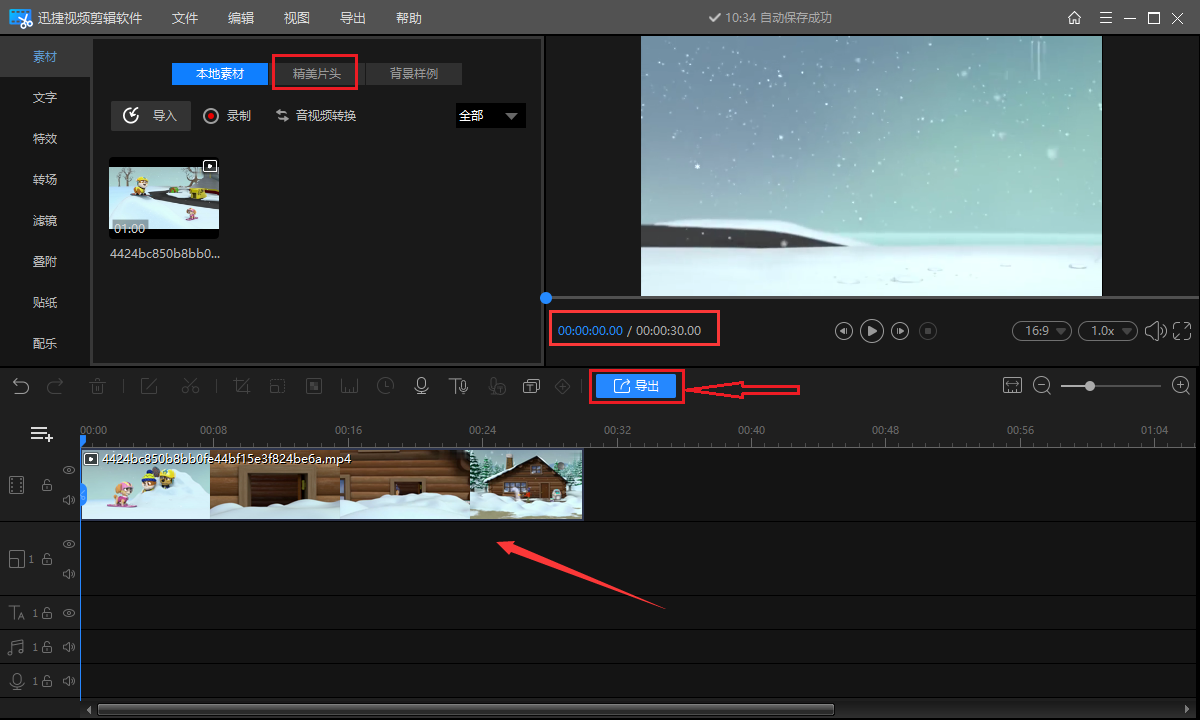Open the 转场 sidebar section
1200x720 pixels.
[x=45, y=180]
